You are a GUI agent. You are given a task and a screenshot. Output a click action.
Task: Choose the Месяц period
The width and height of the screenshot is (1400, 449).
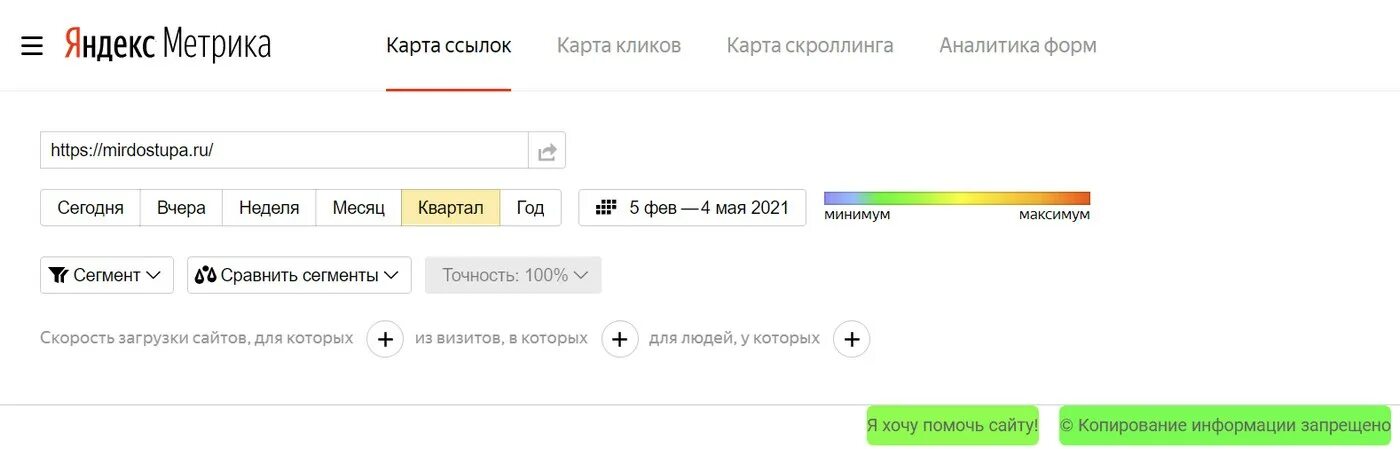point(359,208)
